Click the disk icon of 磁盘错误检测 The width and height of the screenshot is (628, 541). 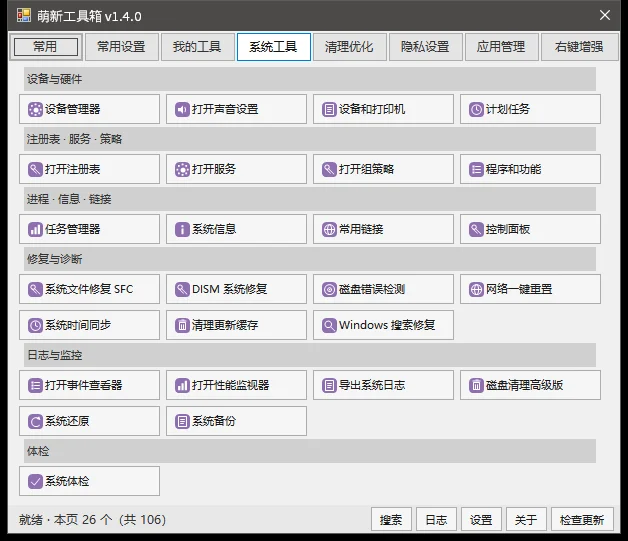pos(329,289)
